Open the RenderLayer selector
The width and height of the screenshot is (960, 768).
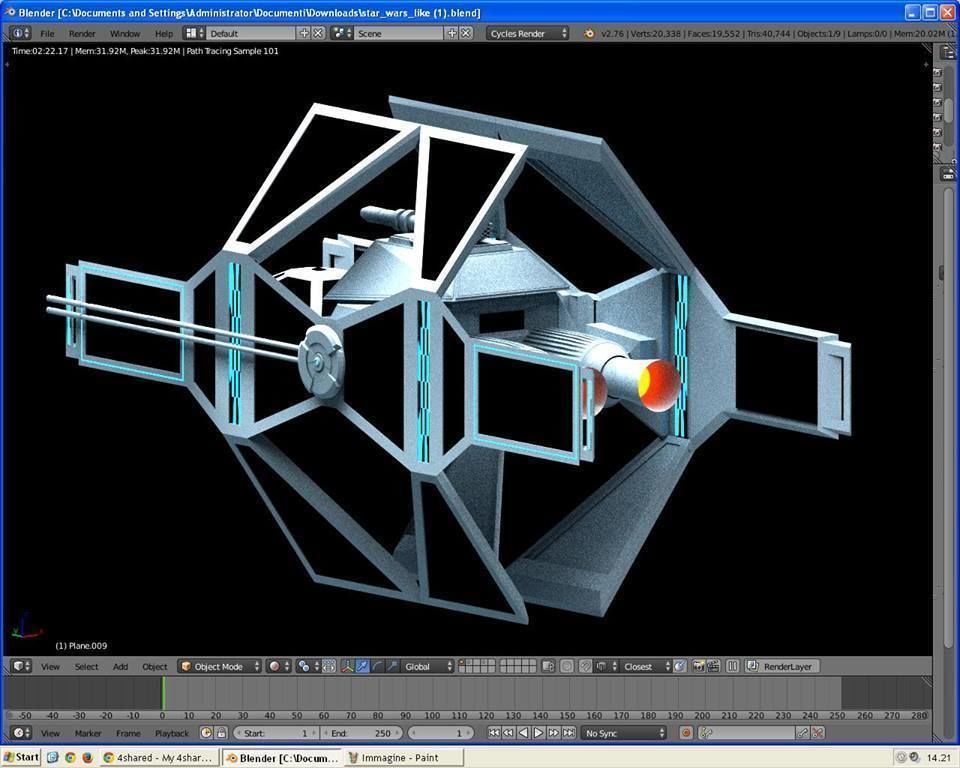tap(782, 666)
